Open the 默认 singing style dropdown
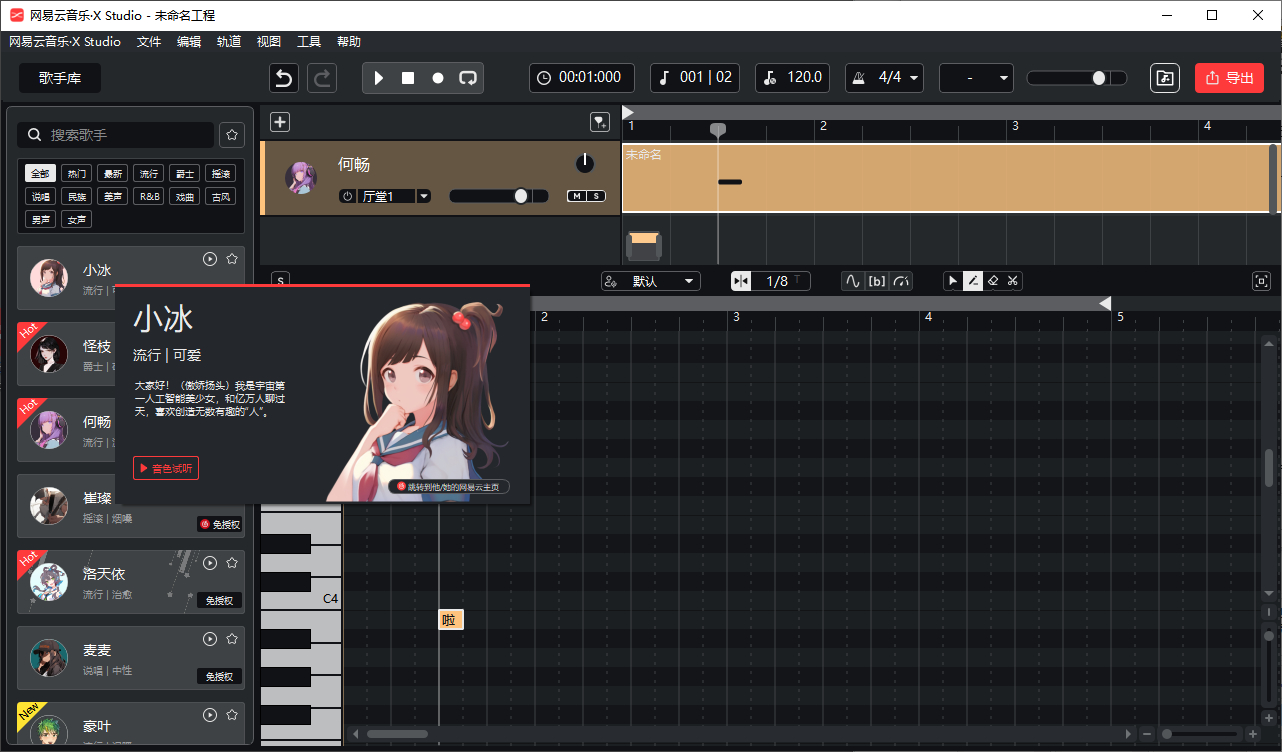Screen dimensions: 1282x752 (651, 281)
